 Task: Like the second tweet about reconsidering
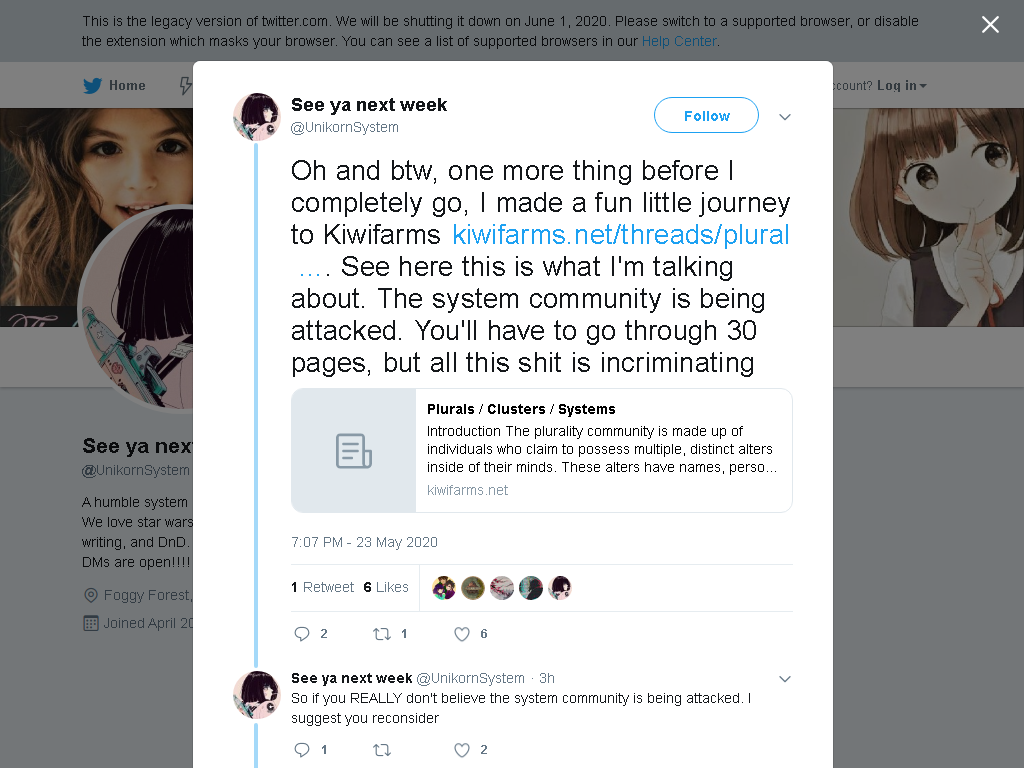(x=462, y=750)
